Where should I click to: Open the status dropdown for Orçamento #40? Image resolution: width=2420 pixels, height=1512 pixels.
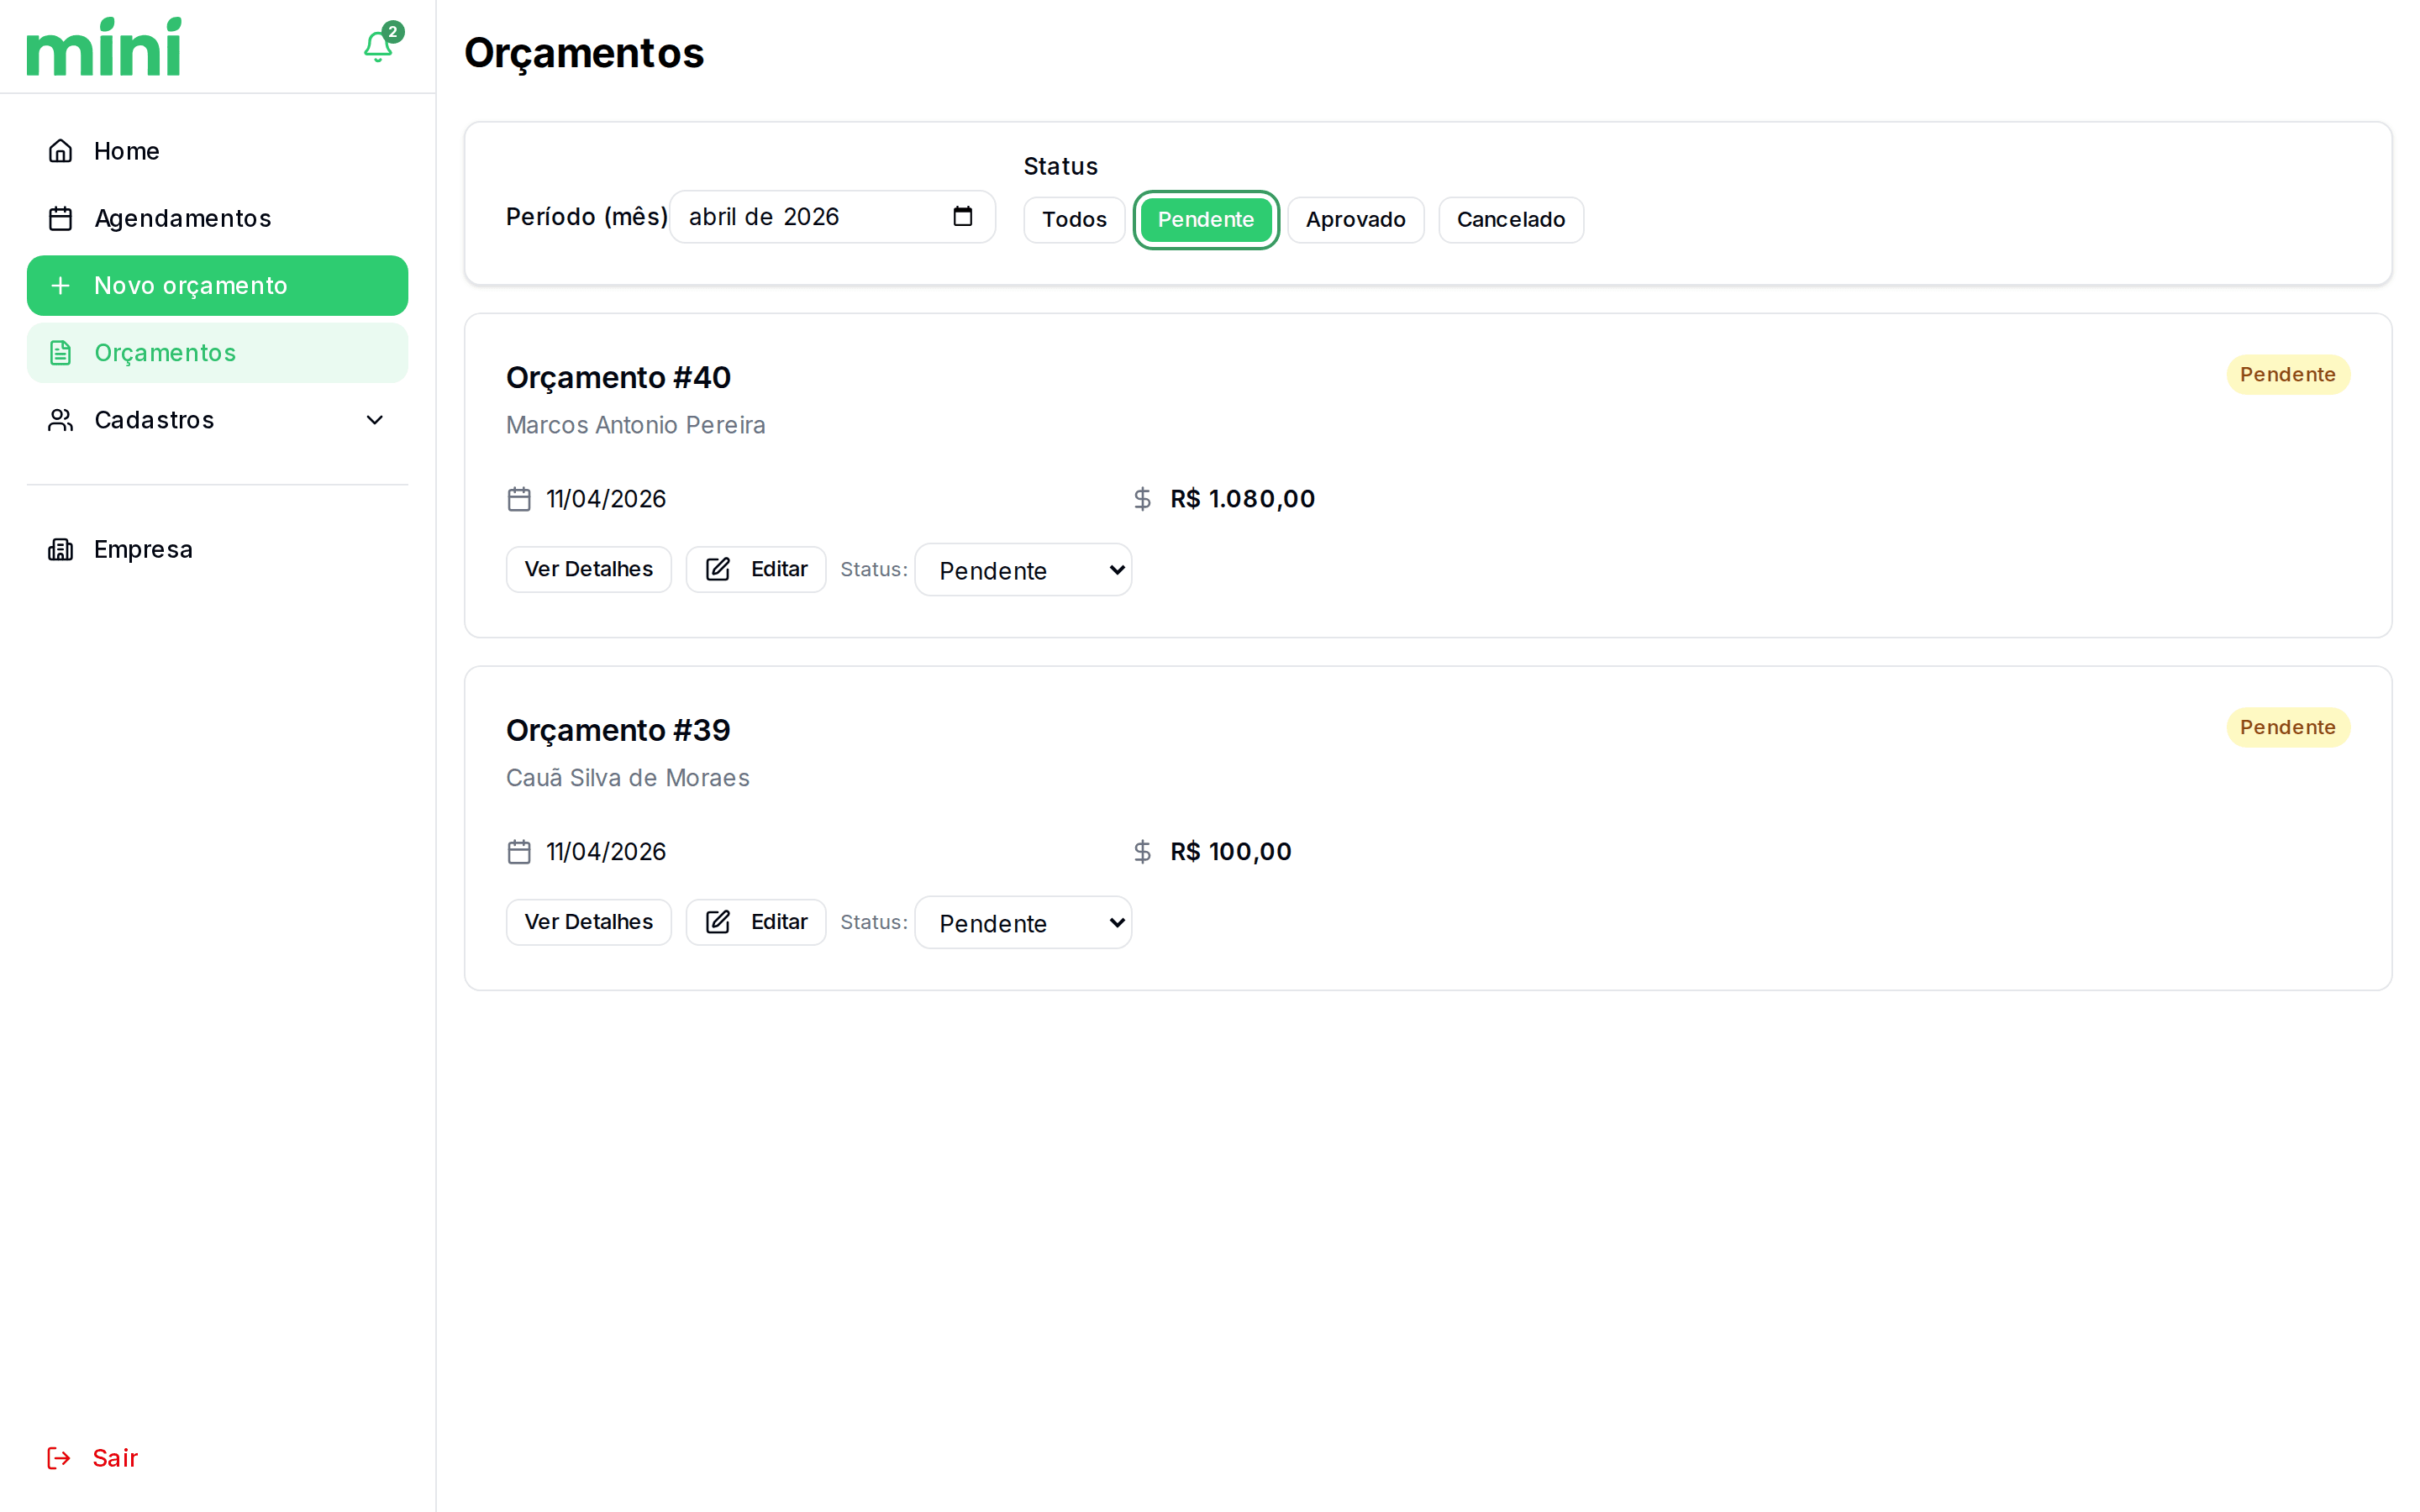coord(1022,570)
